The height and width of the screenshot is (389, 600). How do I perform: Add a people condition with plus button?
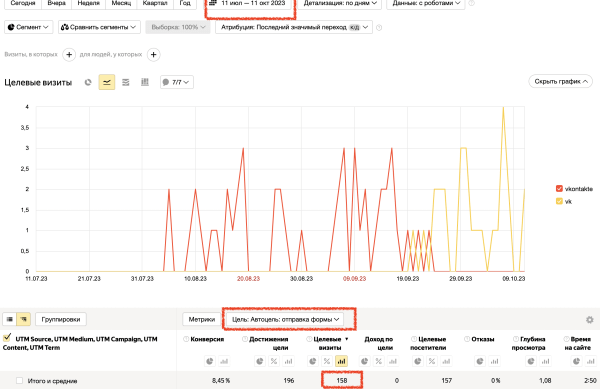click(153, 55)
